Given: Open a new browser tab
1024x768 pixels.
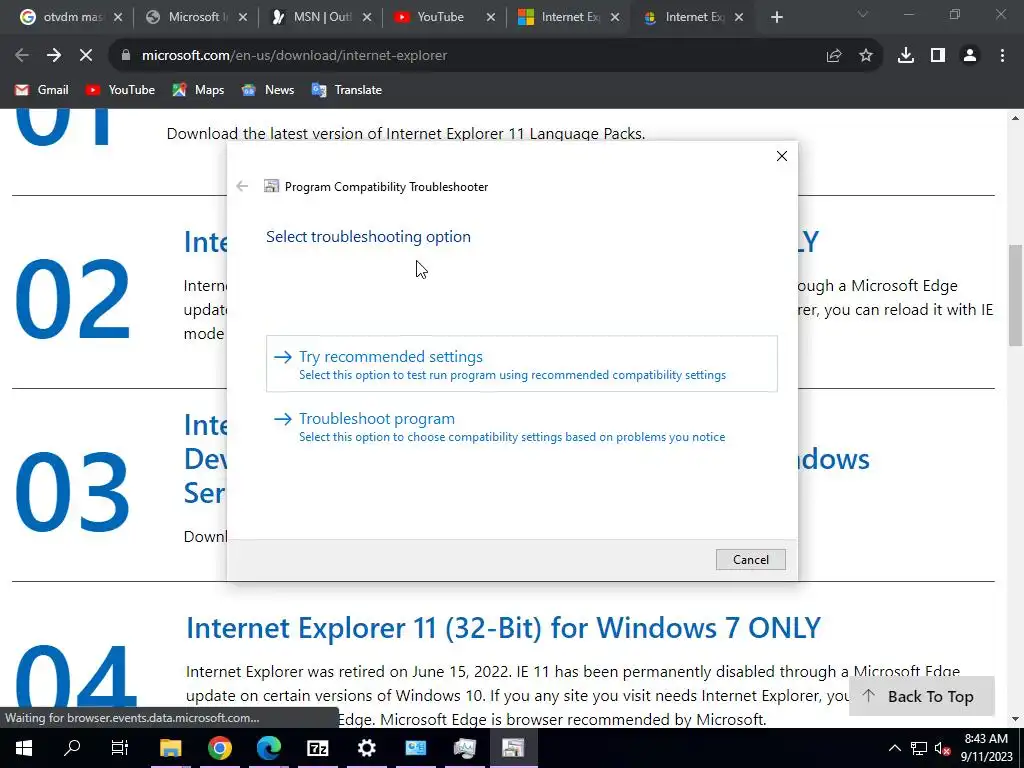Looking at the screenshot, I should (776, 18).
